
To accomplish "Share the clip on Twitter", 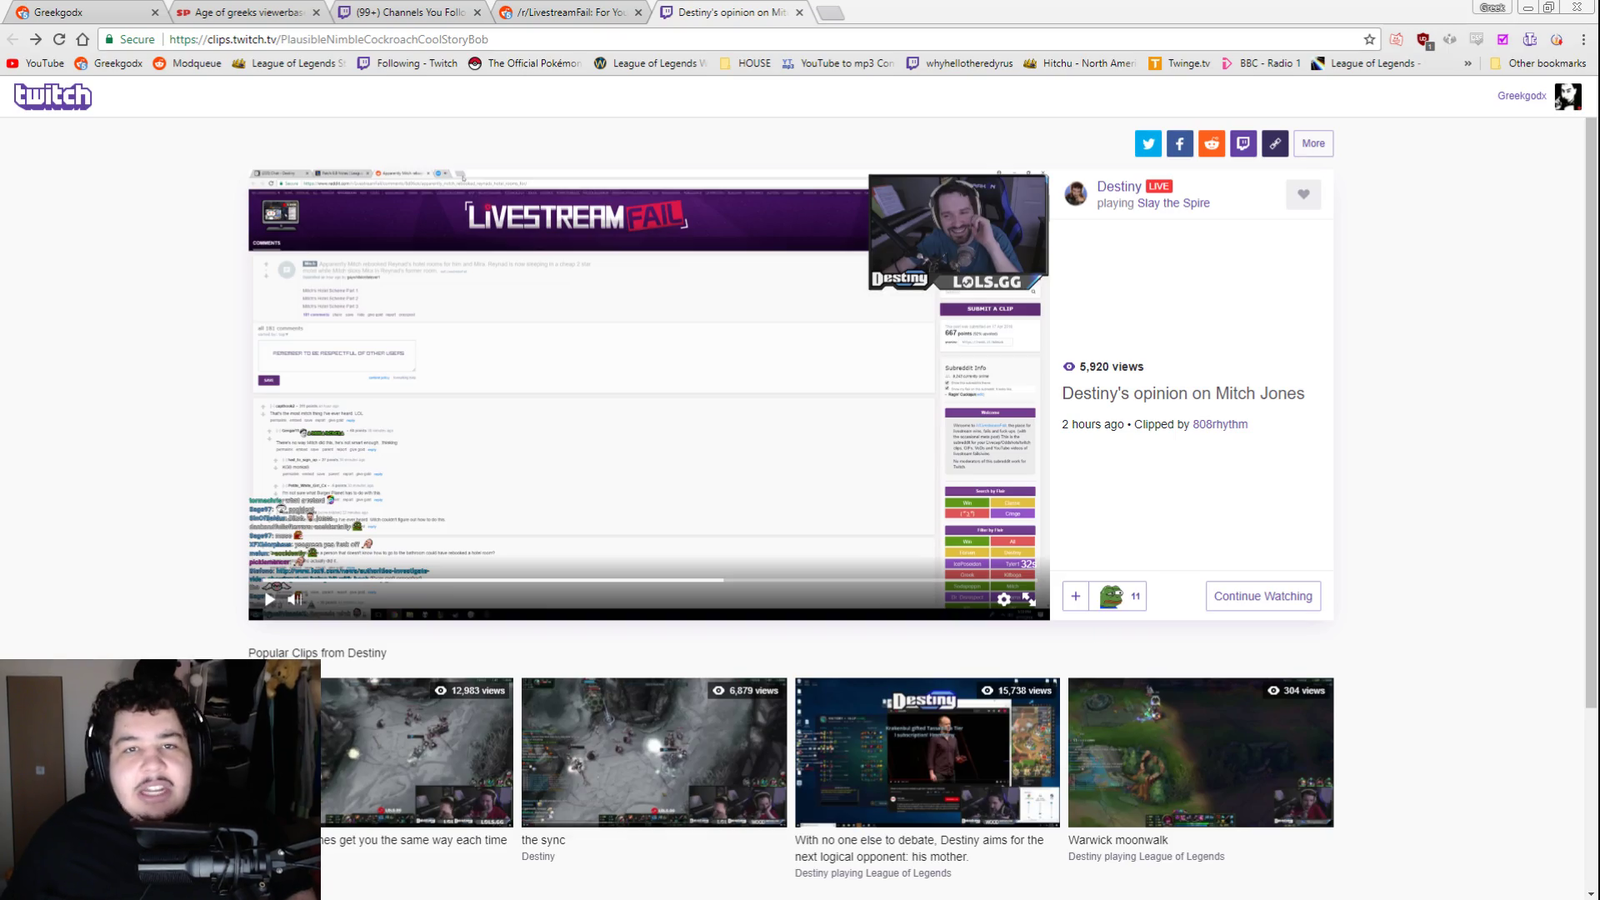I will click(x=1148, y=144).
